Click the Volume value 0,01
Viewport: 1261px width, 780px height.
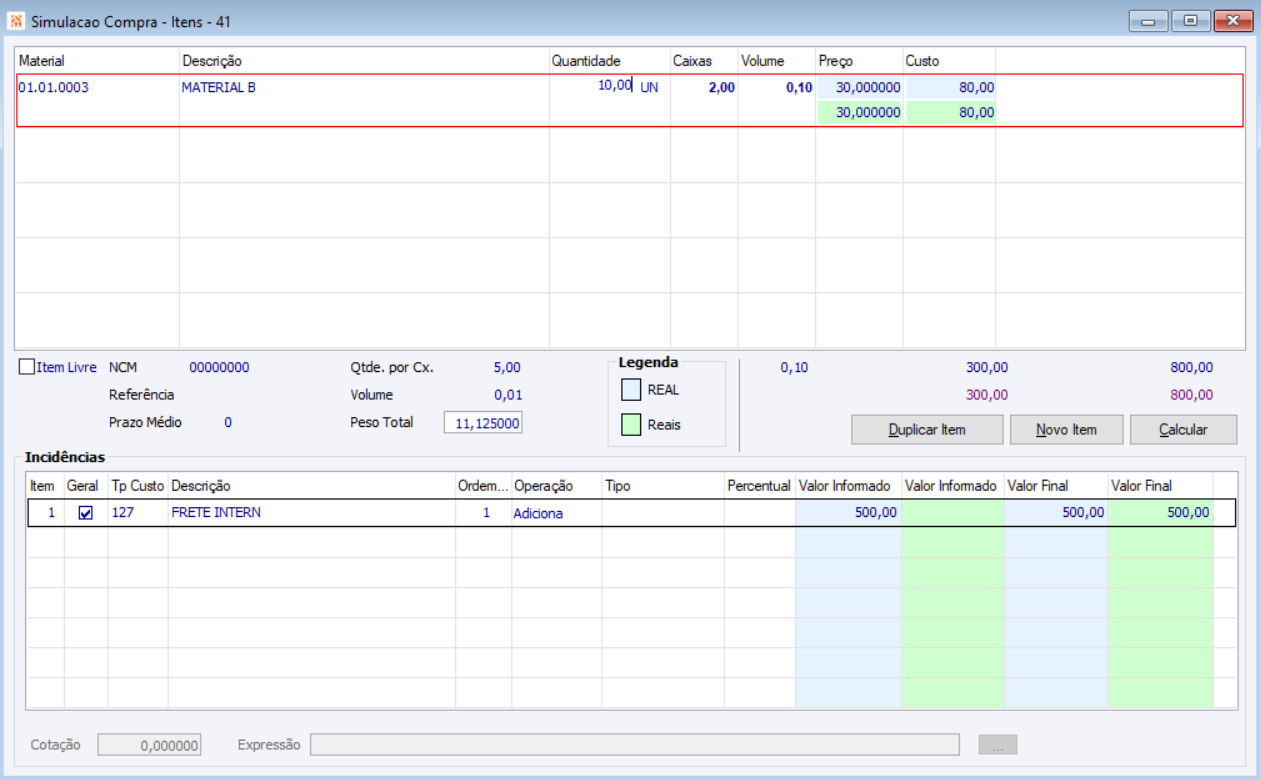click(507, 395)
